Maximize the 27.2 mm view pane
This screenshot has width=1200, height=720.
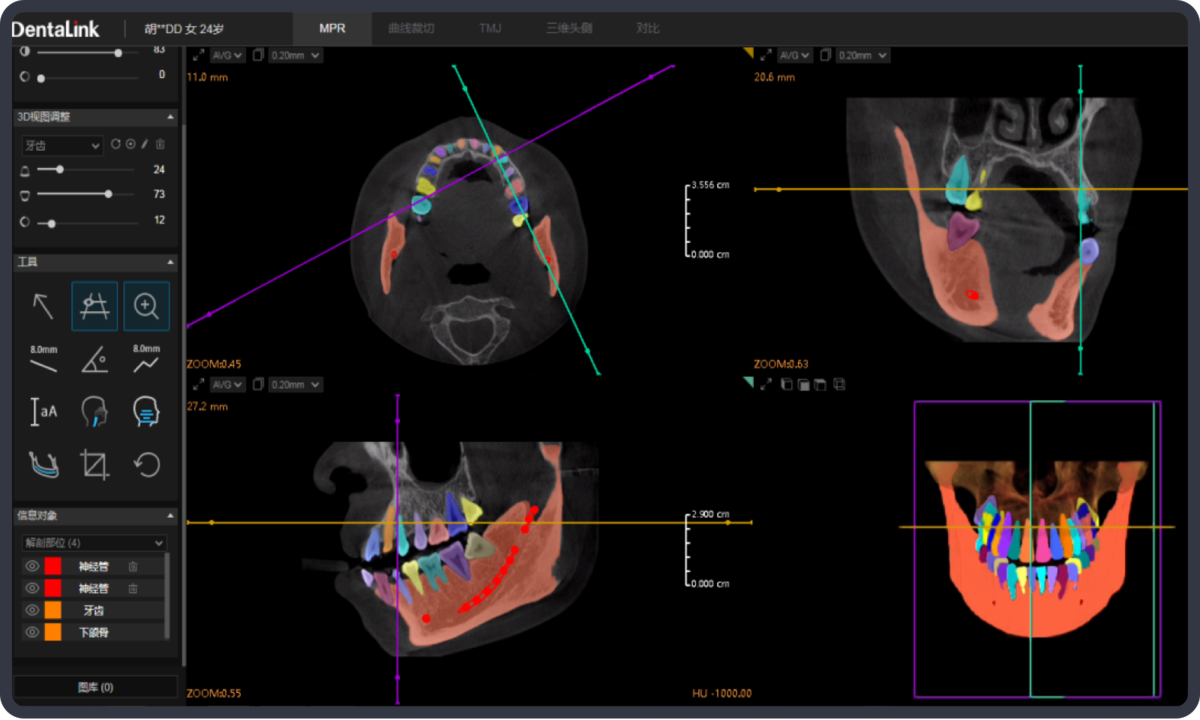tap(197, 384)
